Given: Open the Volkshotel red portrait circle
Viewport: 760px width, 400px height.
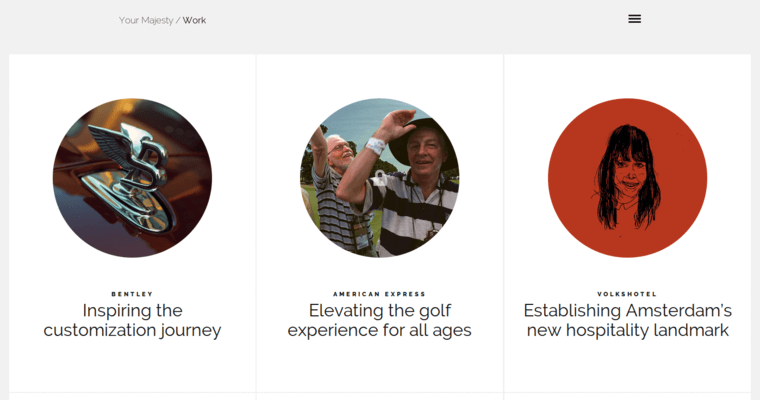Looking at the screenshot, I should click(627, 178).
